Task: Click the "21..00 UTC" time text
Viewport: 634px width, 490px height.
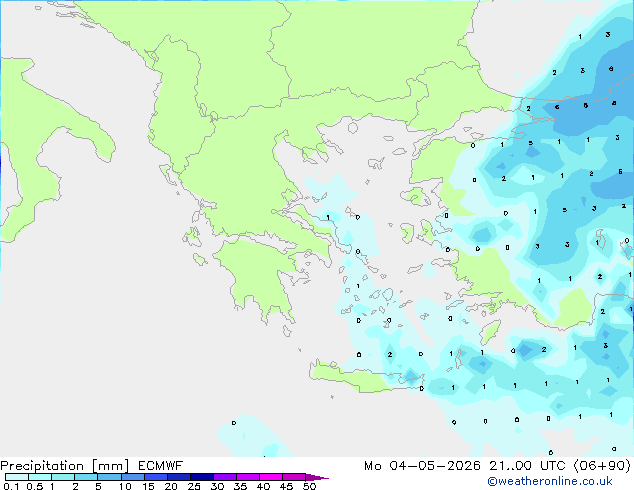Action: click(x=527, y=466)
